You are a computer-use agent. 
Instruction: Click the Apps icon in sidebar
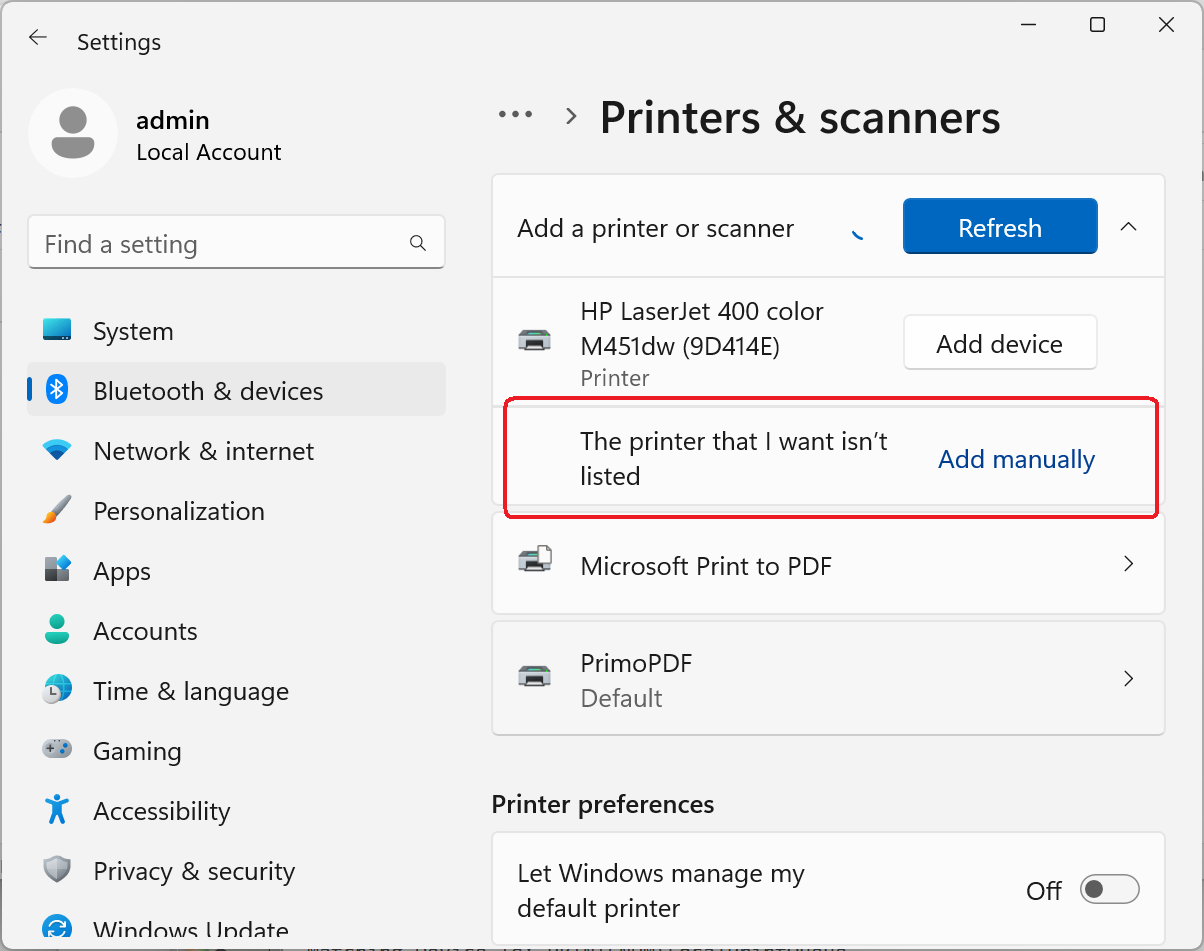tap(57, 570)
